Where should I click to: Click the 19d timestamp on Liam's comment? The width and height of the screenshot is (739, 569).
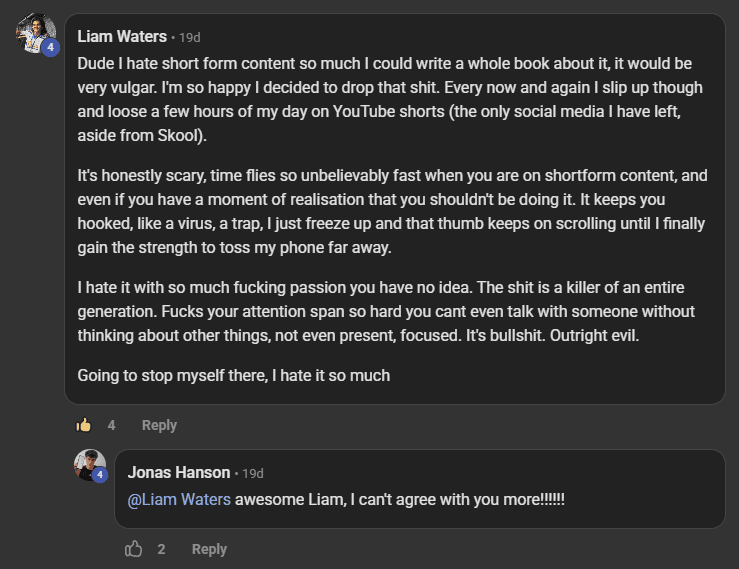(190, 37)
